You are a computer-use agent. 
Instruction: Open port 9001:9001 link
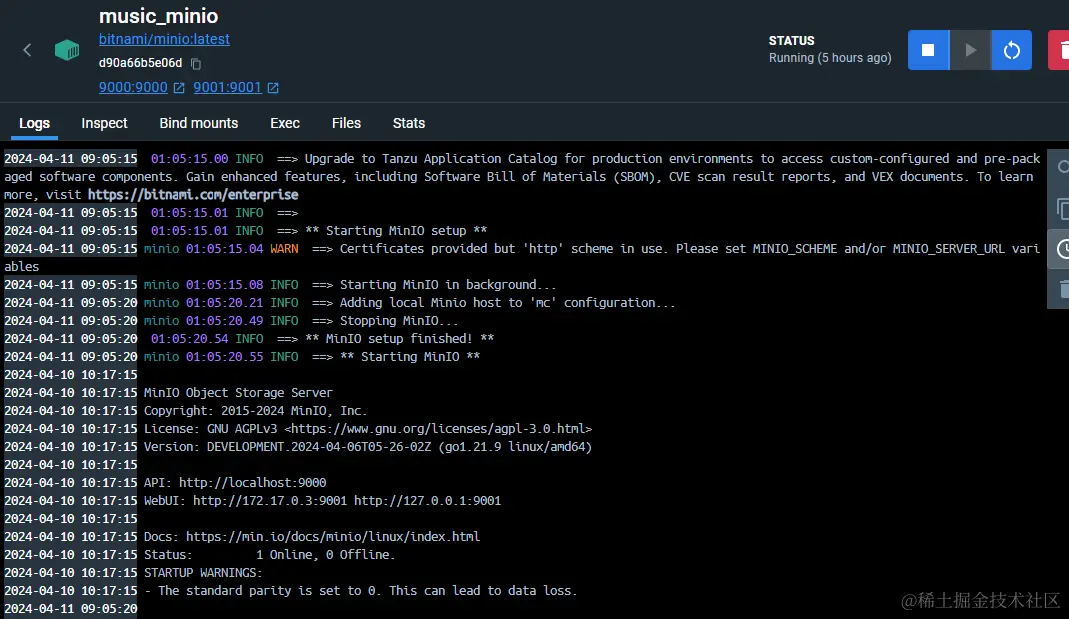228,87
